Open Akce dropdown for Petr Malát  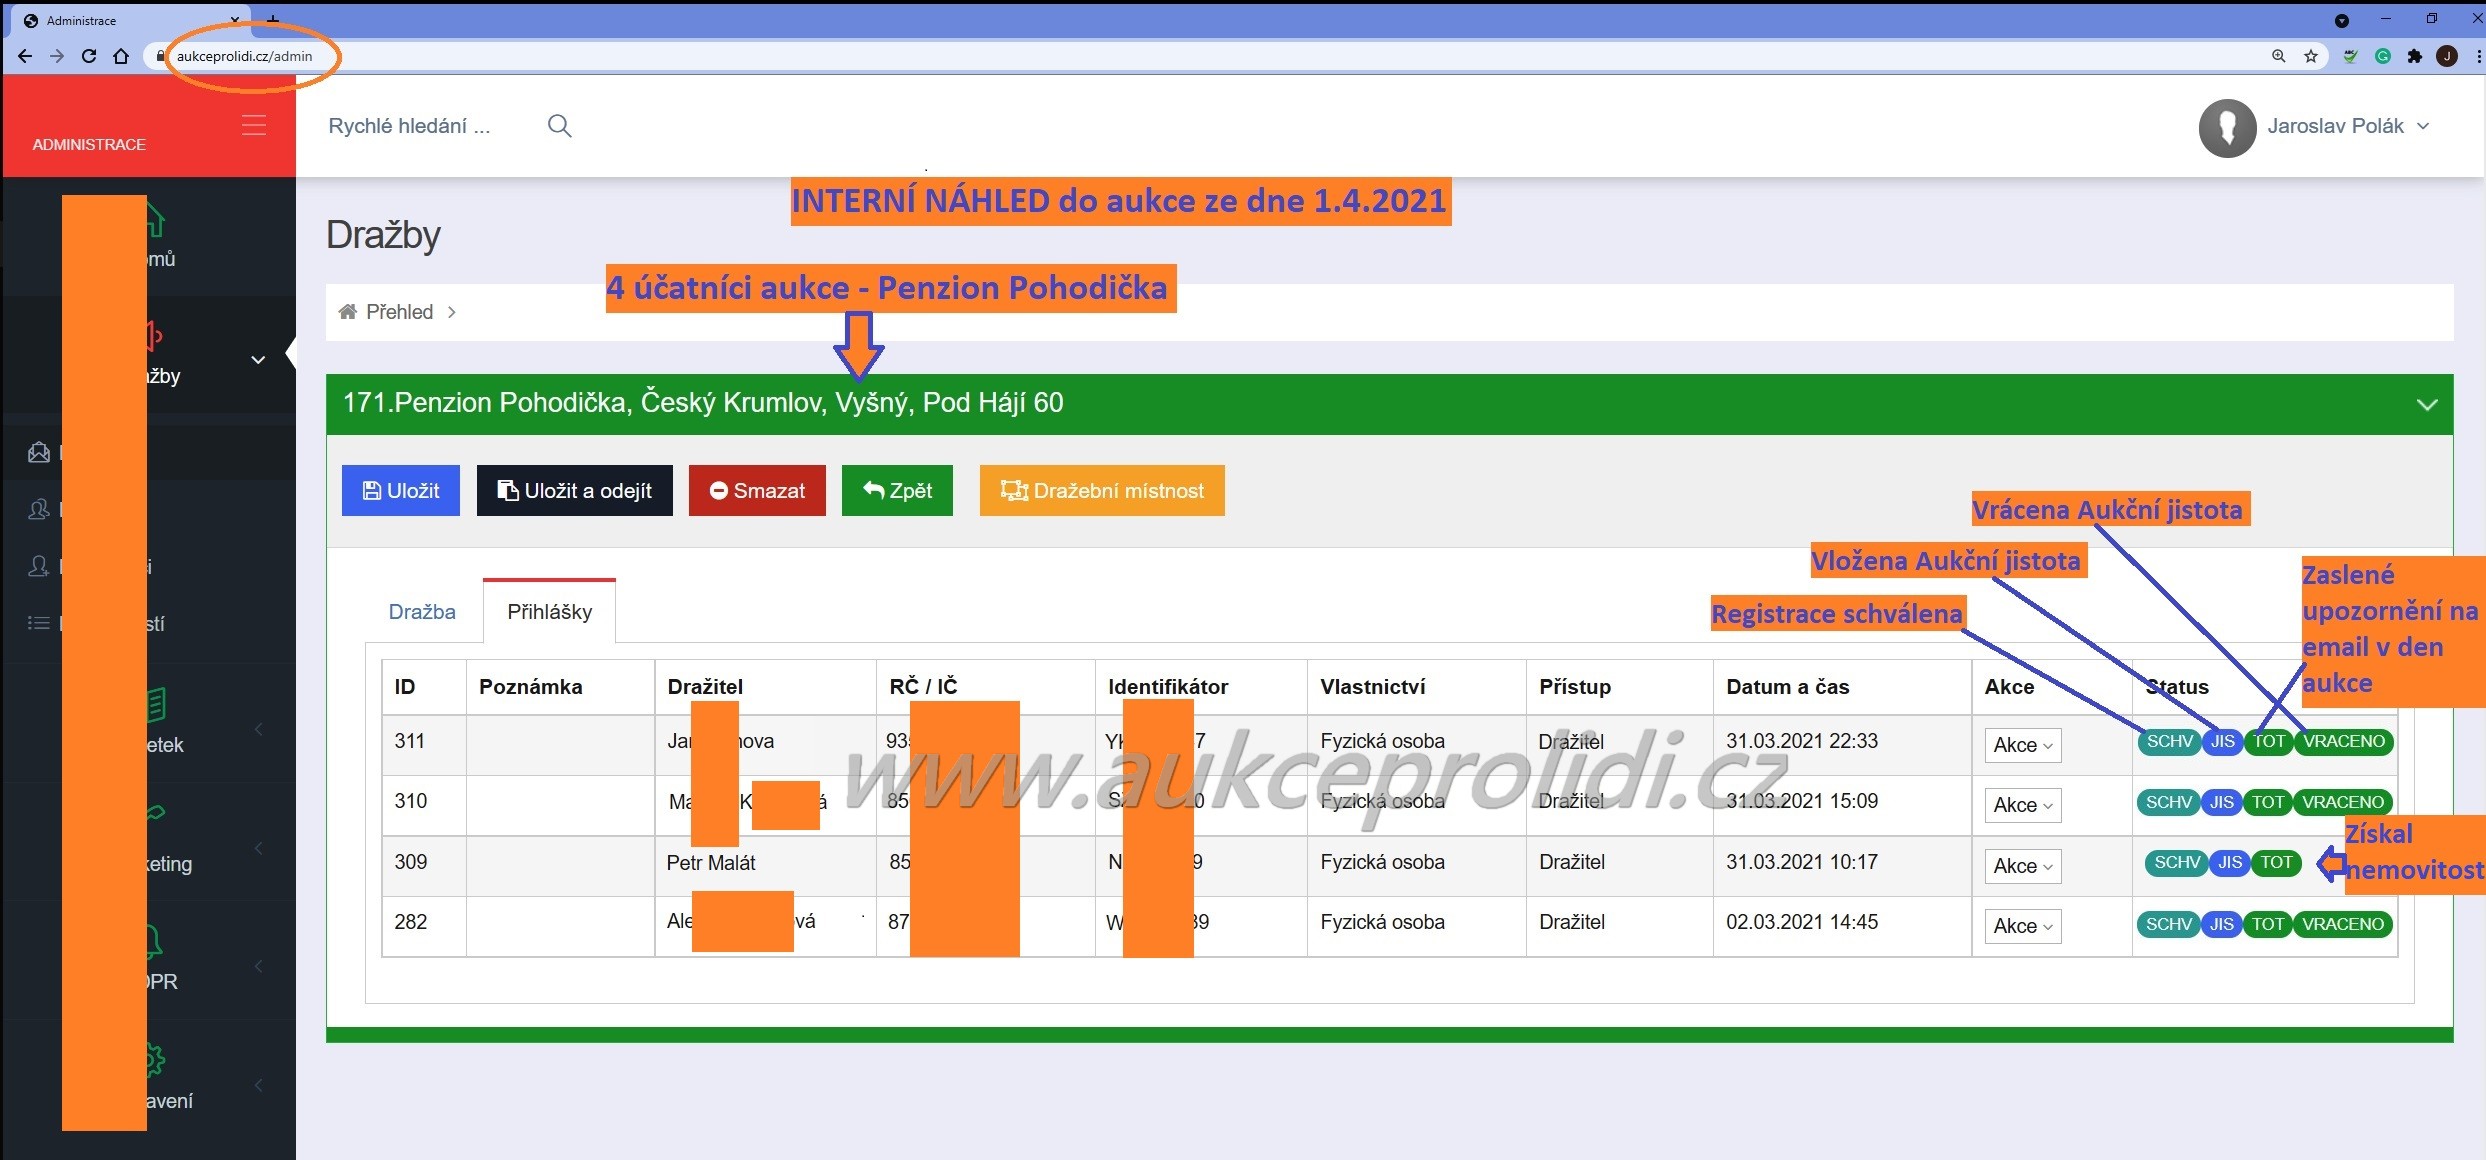click(x=2022, y=866)
